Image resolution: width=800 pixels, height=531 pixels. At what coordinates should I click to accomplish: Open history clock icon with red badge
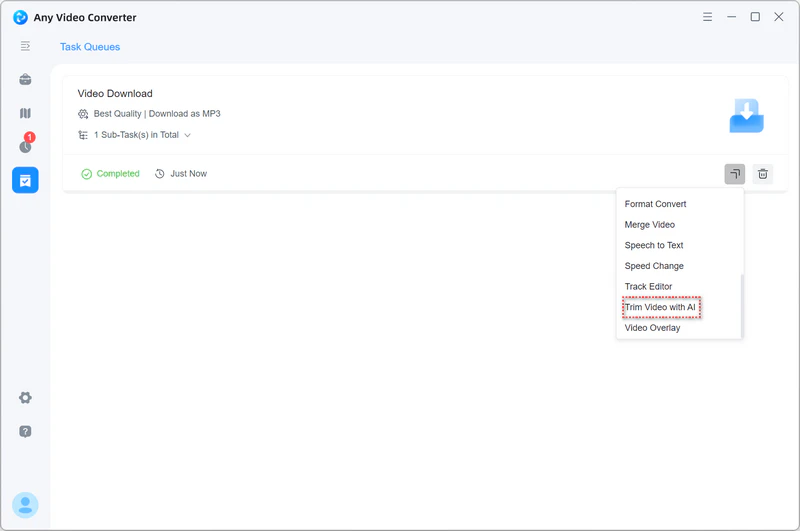25,146
